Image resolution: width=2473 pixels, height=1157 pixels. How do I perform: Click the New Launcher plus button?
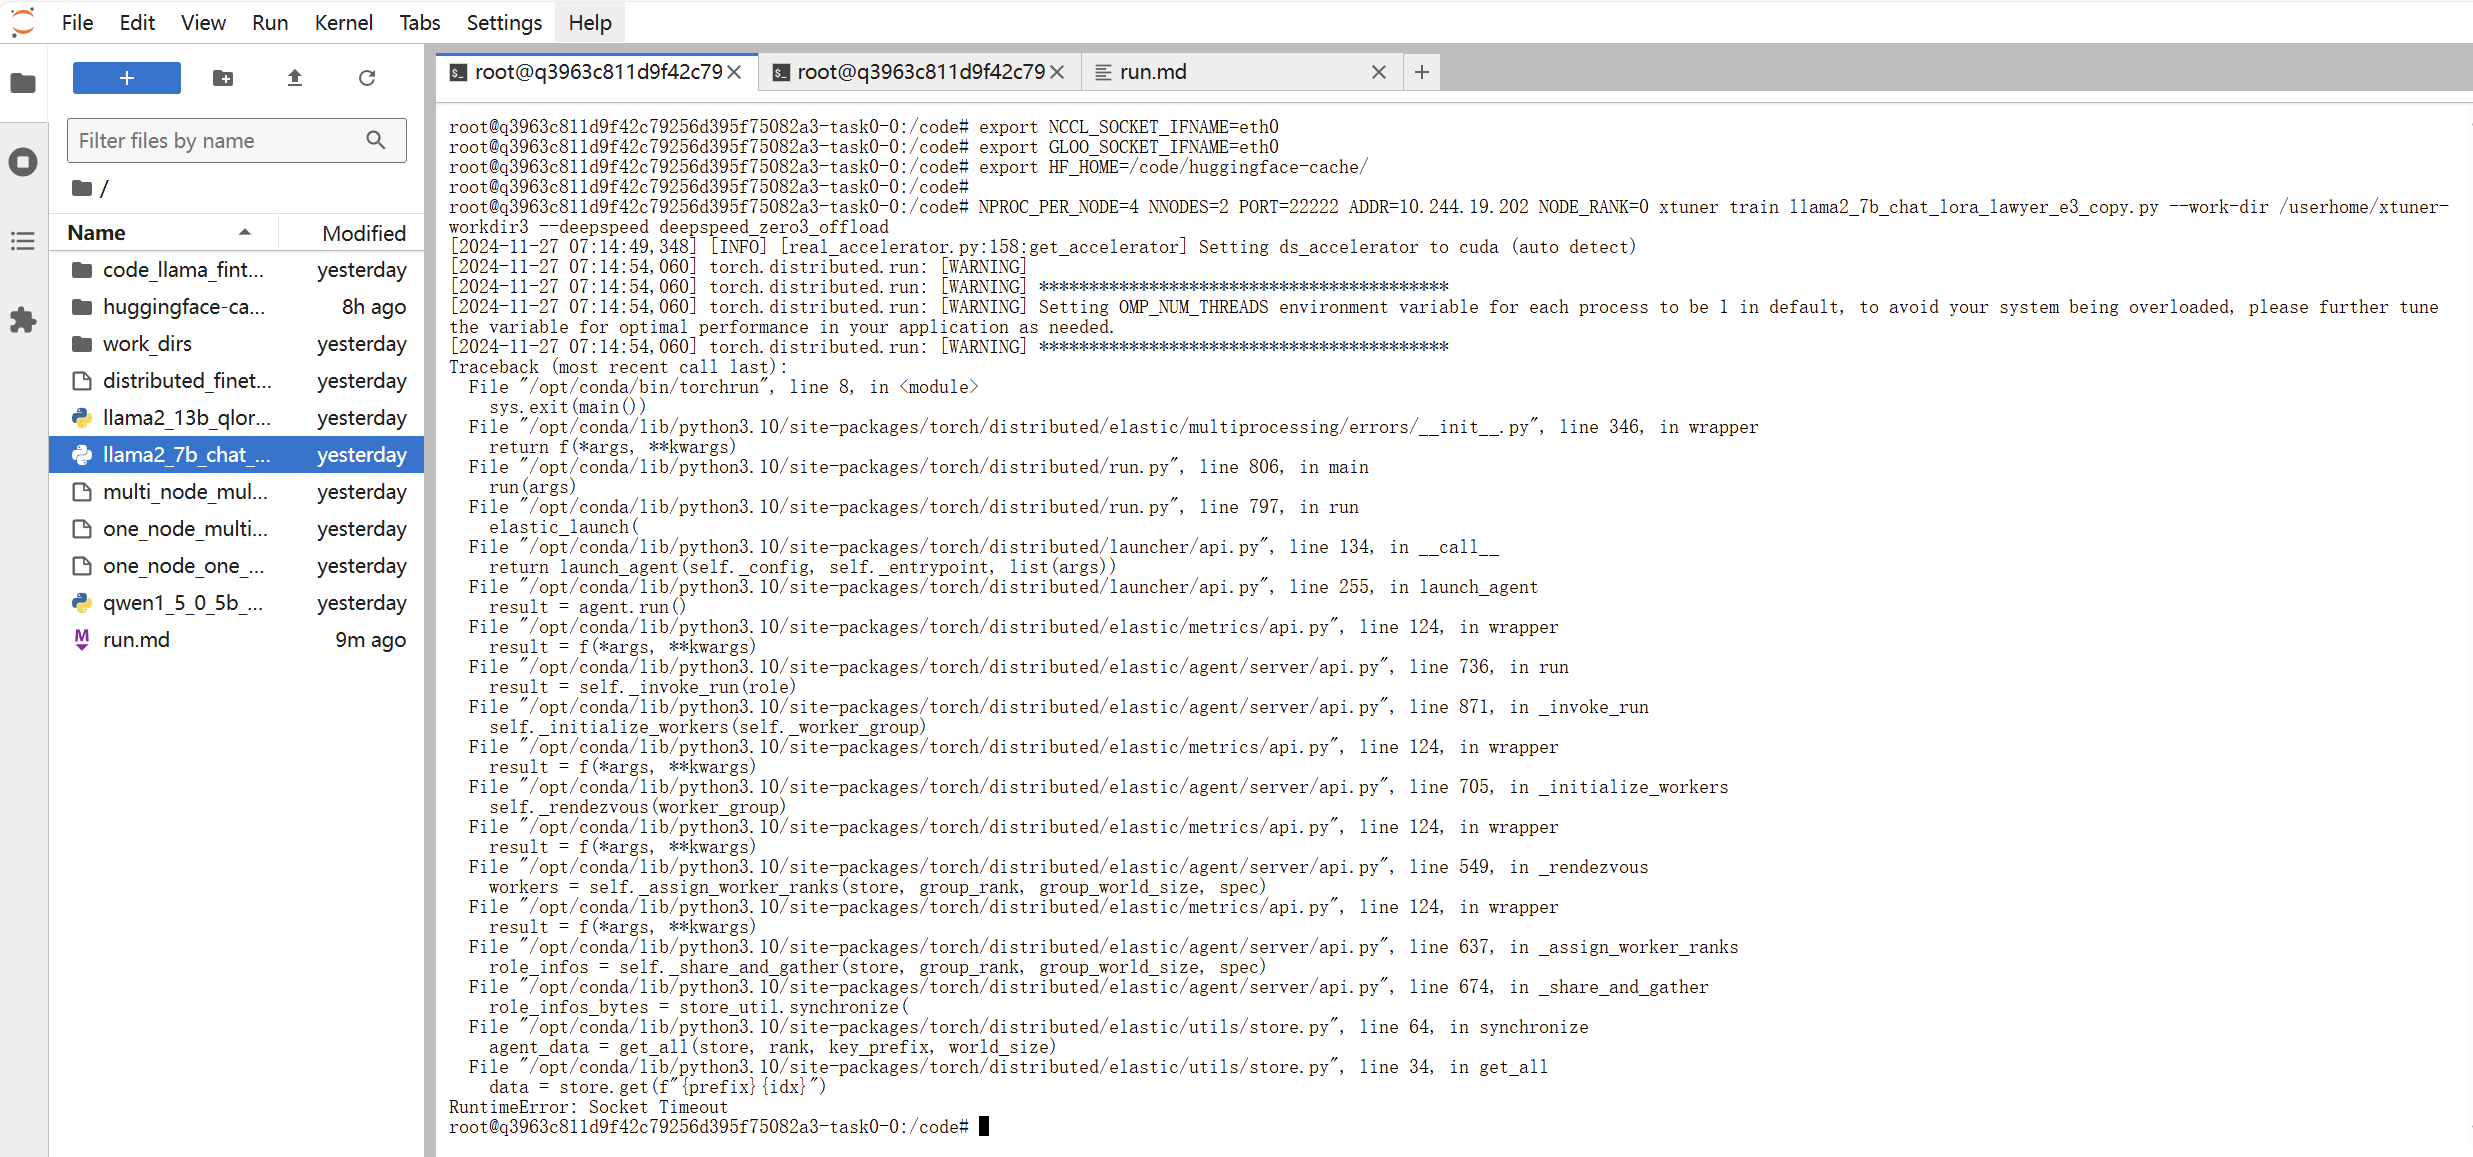point(126,78)
